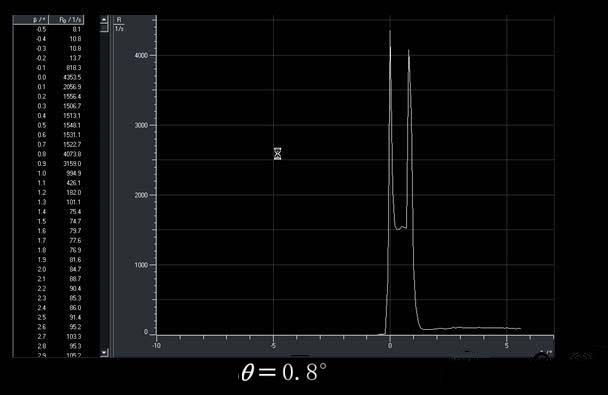Viewport: 608px width, 395px height.
Task: Click the second curve peak near 0.8
Action: (x=409, y=51)
